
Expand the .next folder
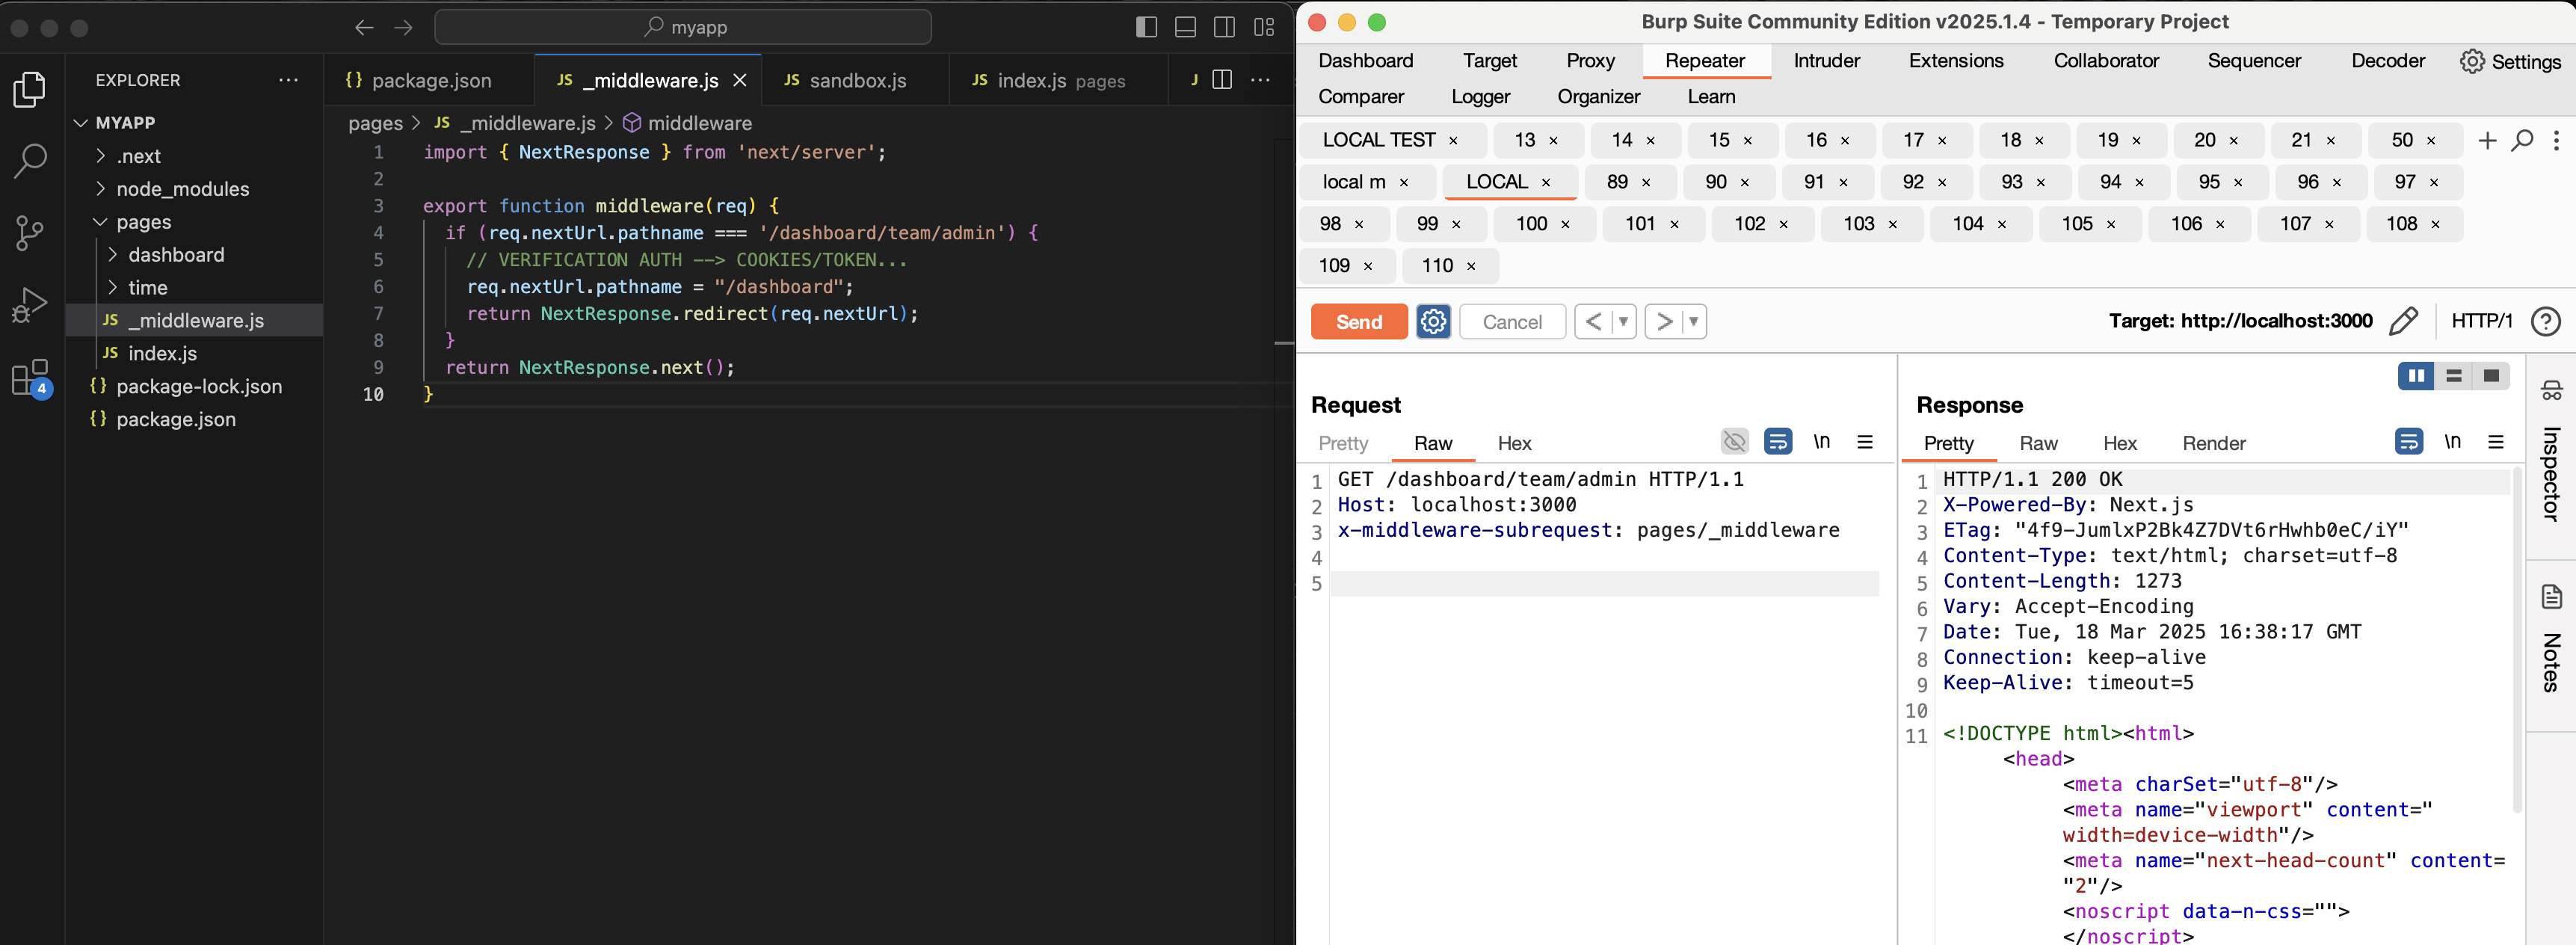pos(194,156)
